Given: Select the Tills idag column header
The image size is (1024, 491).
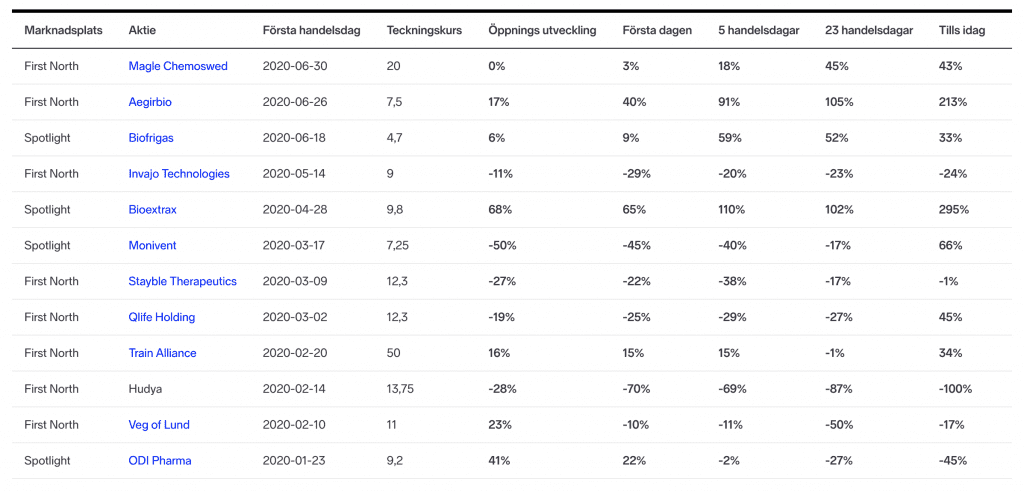Looking at the screenshot, I should (962, 30).
